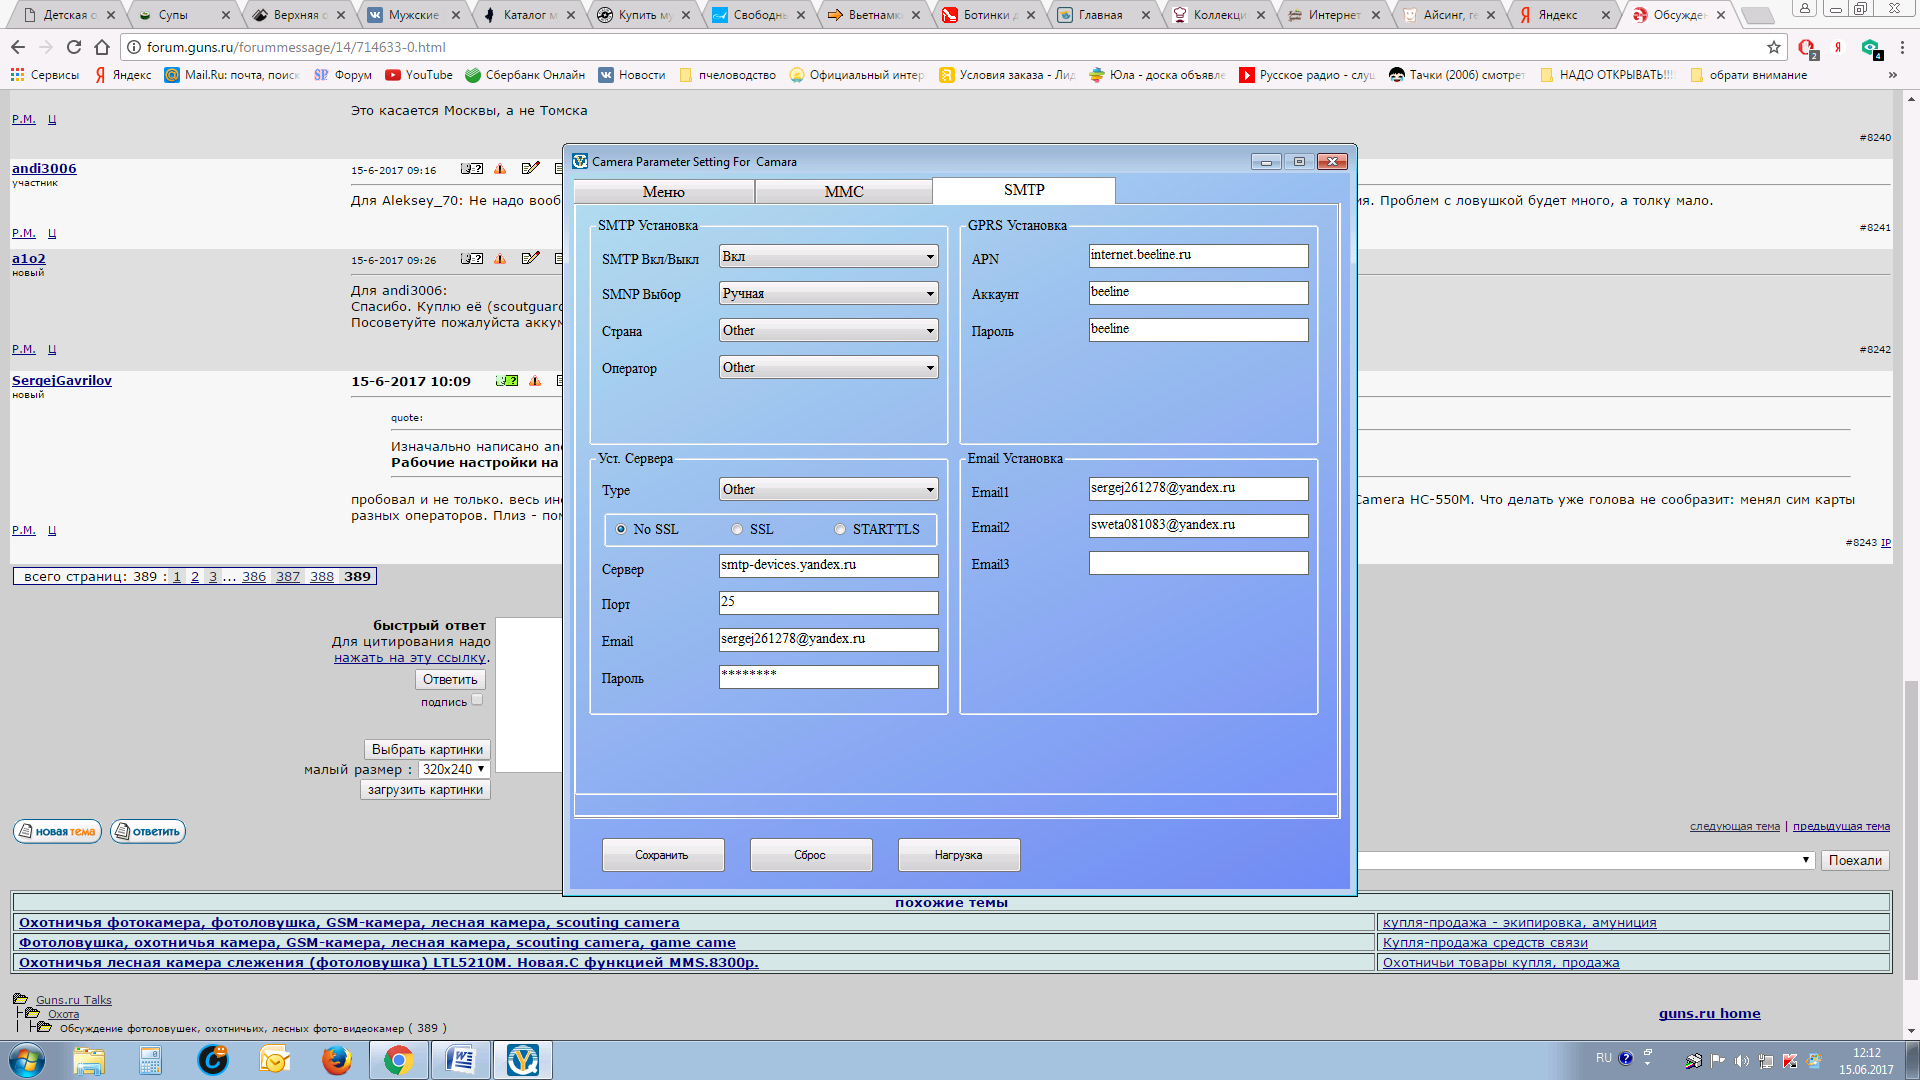Viewport: 1920px width, 1080px height.
Task: Open the MMC tab
Action: click(x=844, y=190)
